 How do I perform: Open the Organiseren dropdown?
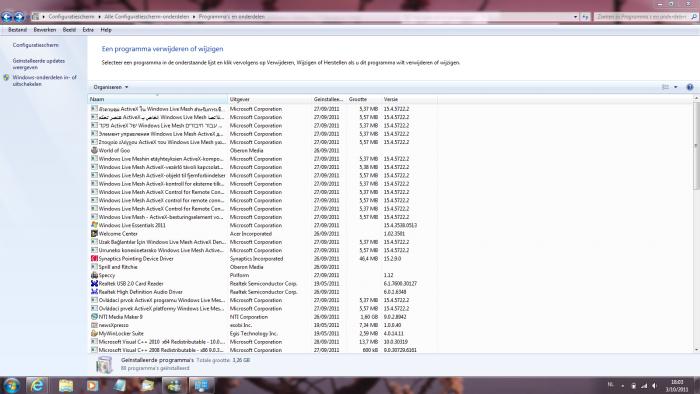tap(111, 87)
